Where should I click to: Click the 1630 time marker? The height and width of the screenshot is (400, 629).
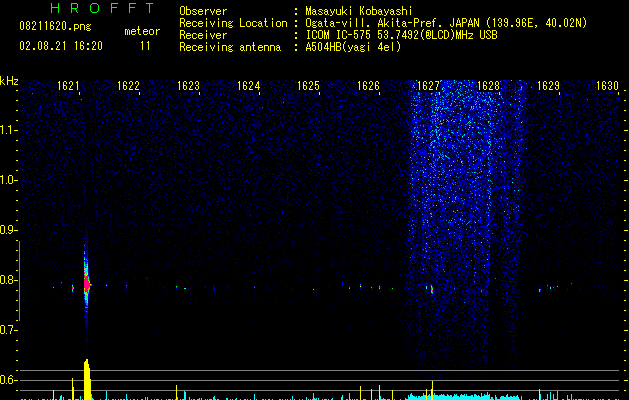[607, 86]
